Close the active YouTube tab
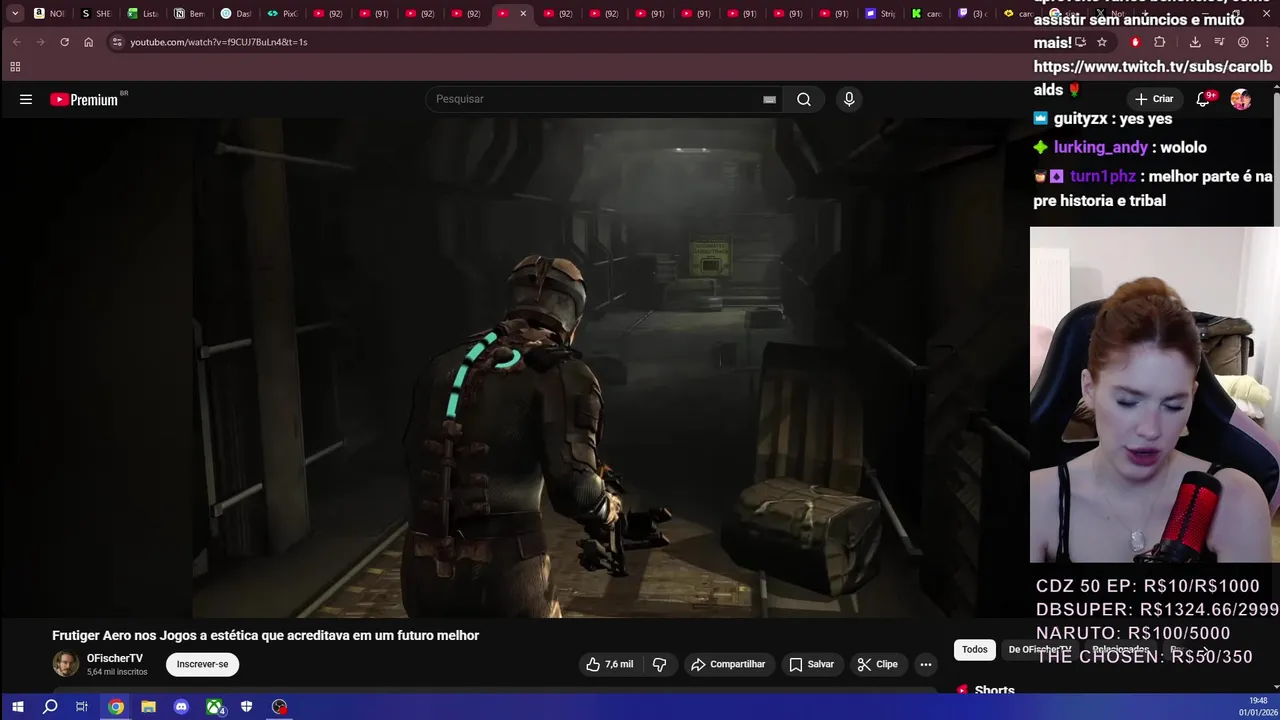The height and width of the screenshot is (720, 1280). pyautogui.click(x=523, y=14)
